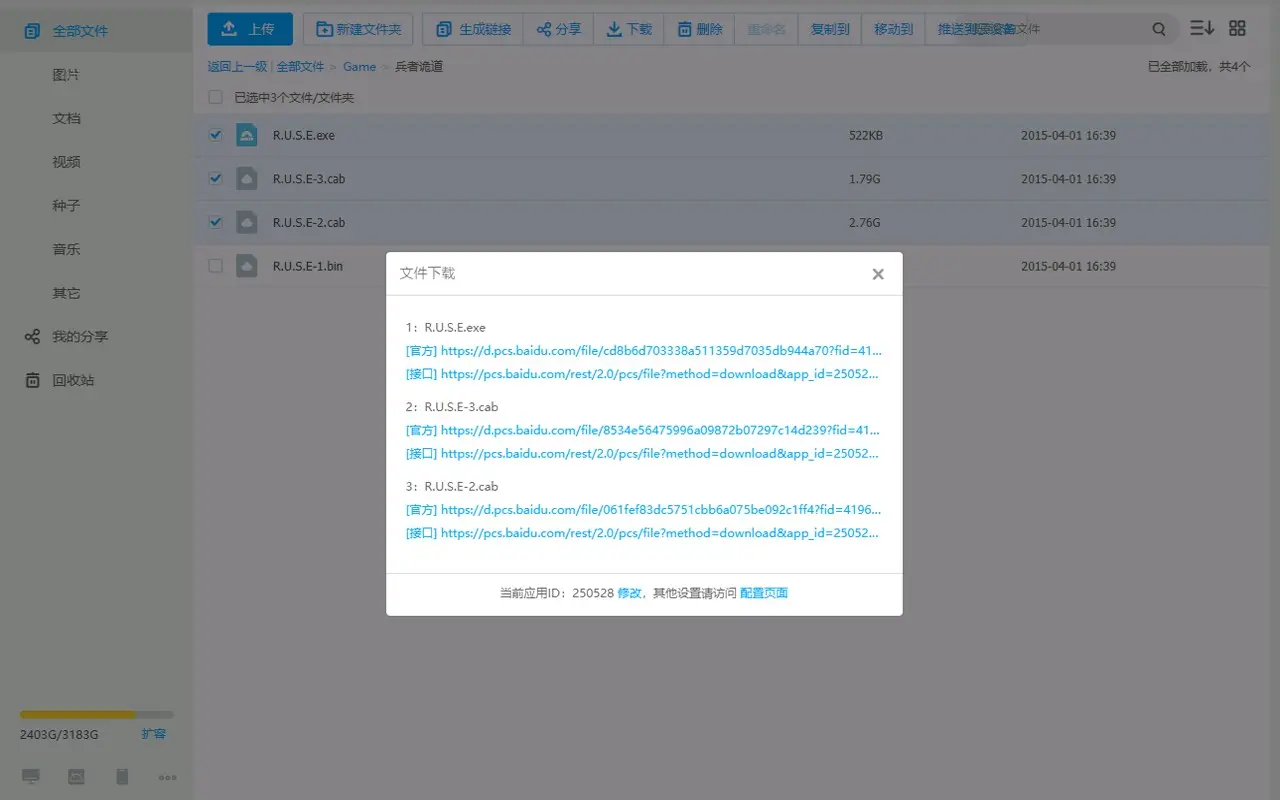The width and height of the screenshot is (1280, 800).
Task: Select the R.U.S.E-1.bin checkbox
Action: click(x=215, y=266)
